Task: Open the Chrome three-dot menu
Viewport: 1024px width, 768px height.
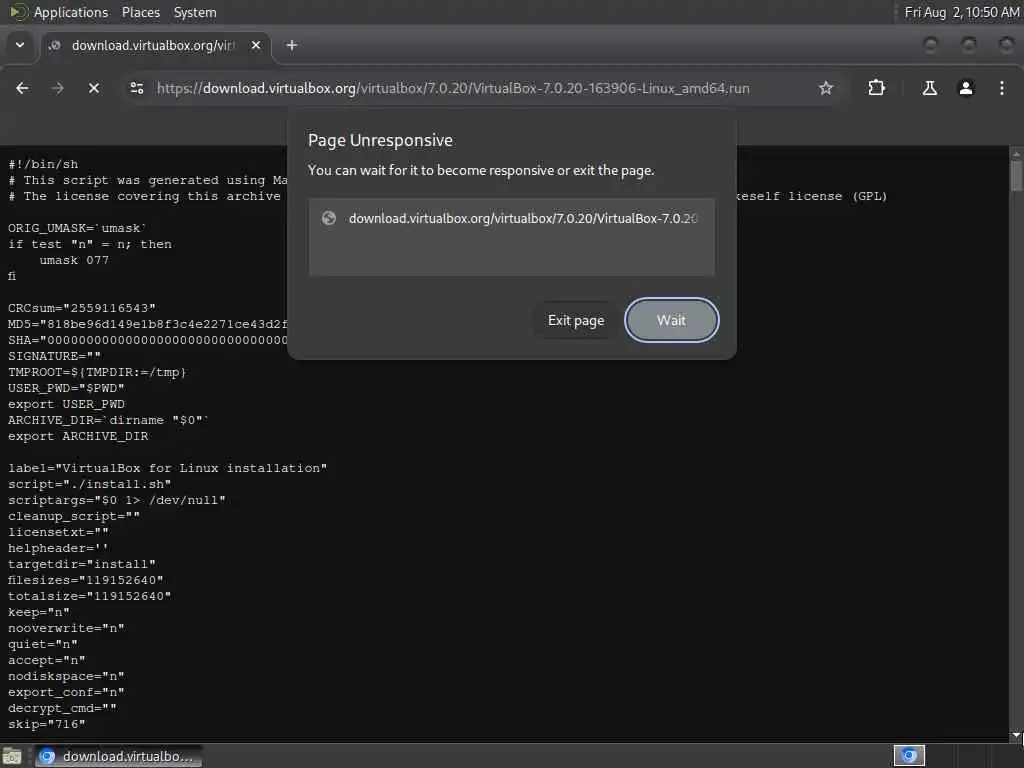Action: click(x=1002, y=88)
